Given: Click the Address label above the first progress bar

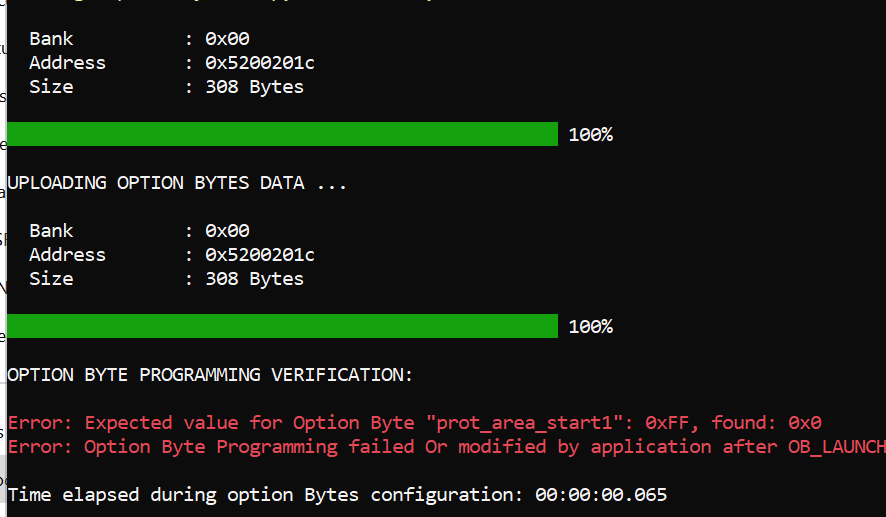Looking at the screenshot, I should pyautogui.click(x=67, y=63).
